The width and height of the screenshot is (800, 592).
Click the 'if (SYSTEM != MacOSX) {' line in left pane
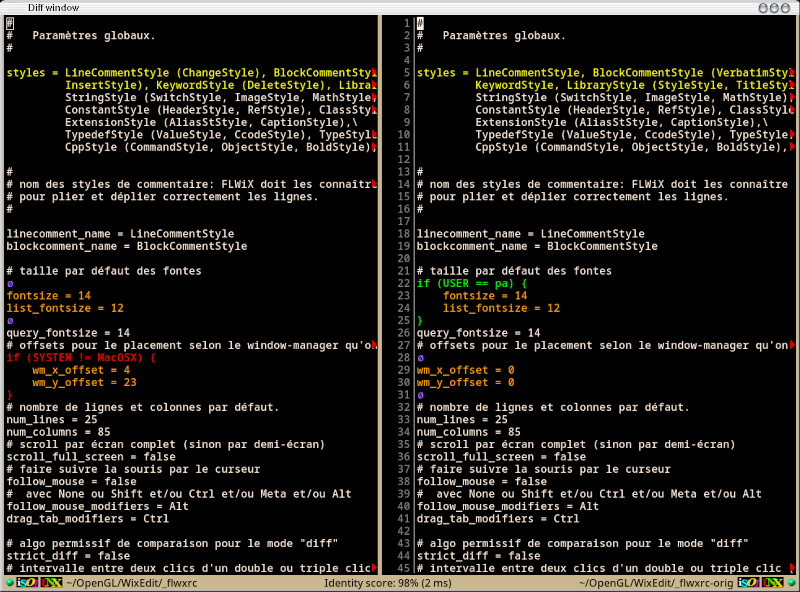[x=82, y=357]
